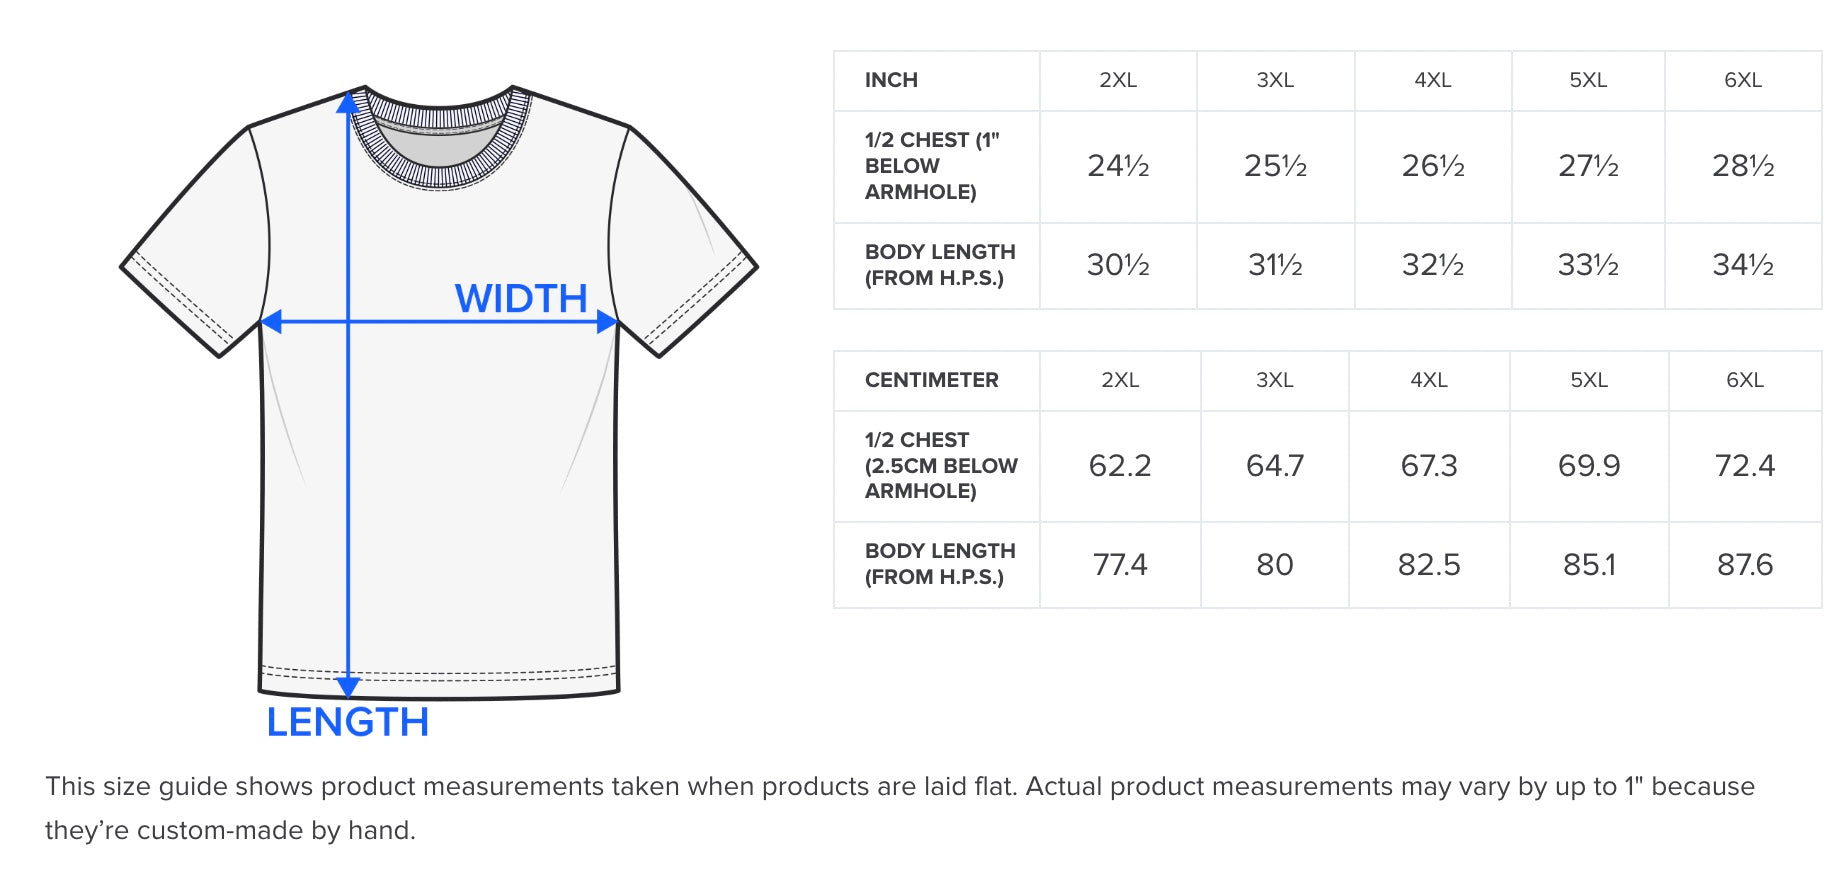The width and height of the screenshot is (1834, 880).
Task: Click the blue WIDTH label on shirt
Action: click(x=520, y=298)
